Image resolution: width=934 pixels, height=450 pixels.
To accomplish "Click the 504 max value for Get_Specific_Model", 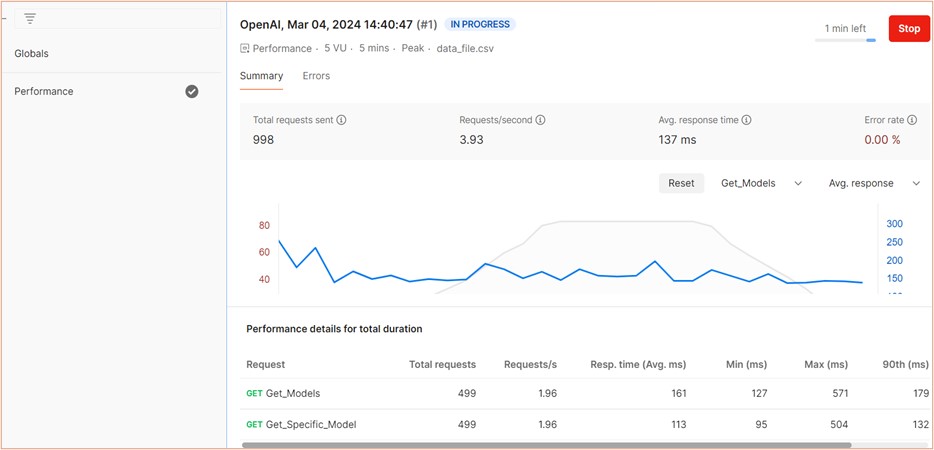I will [840, 424].
